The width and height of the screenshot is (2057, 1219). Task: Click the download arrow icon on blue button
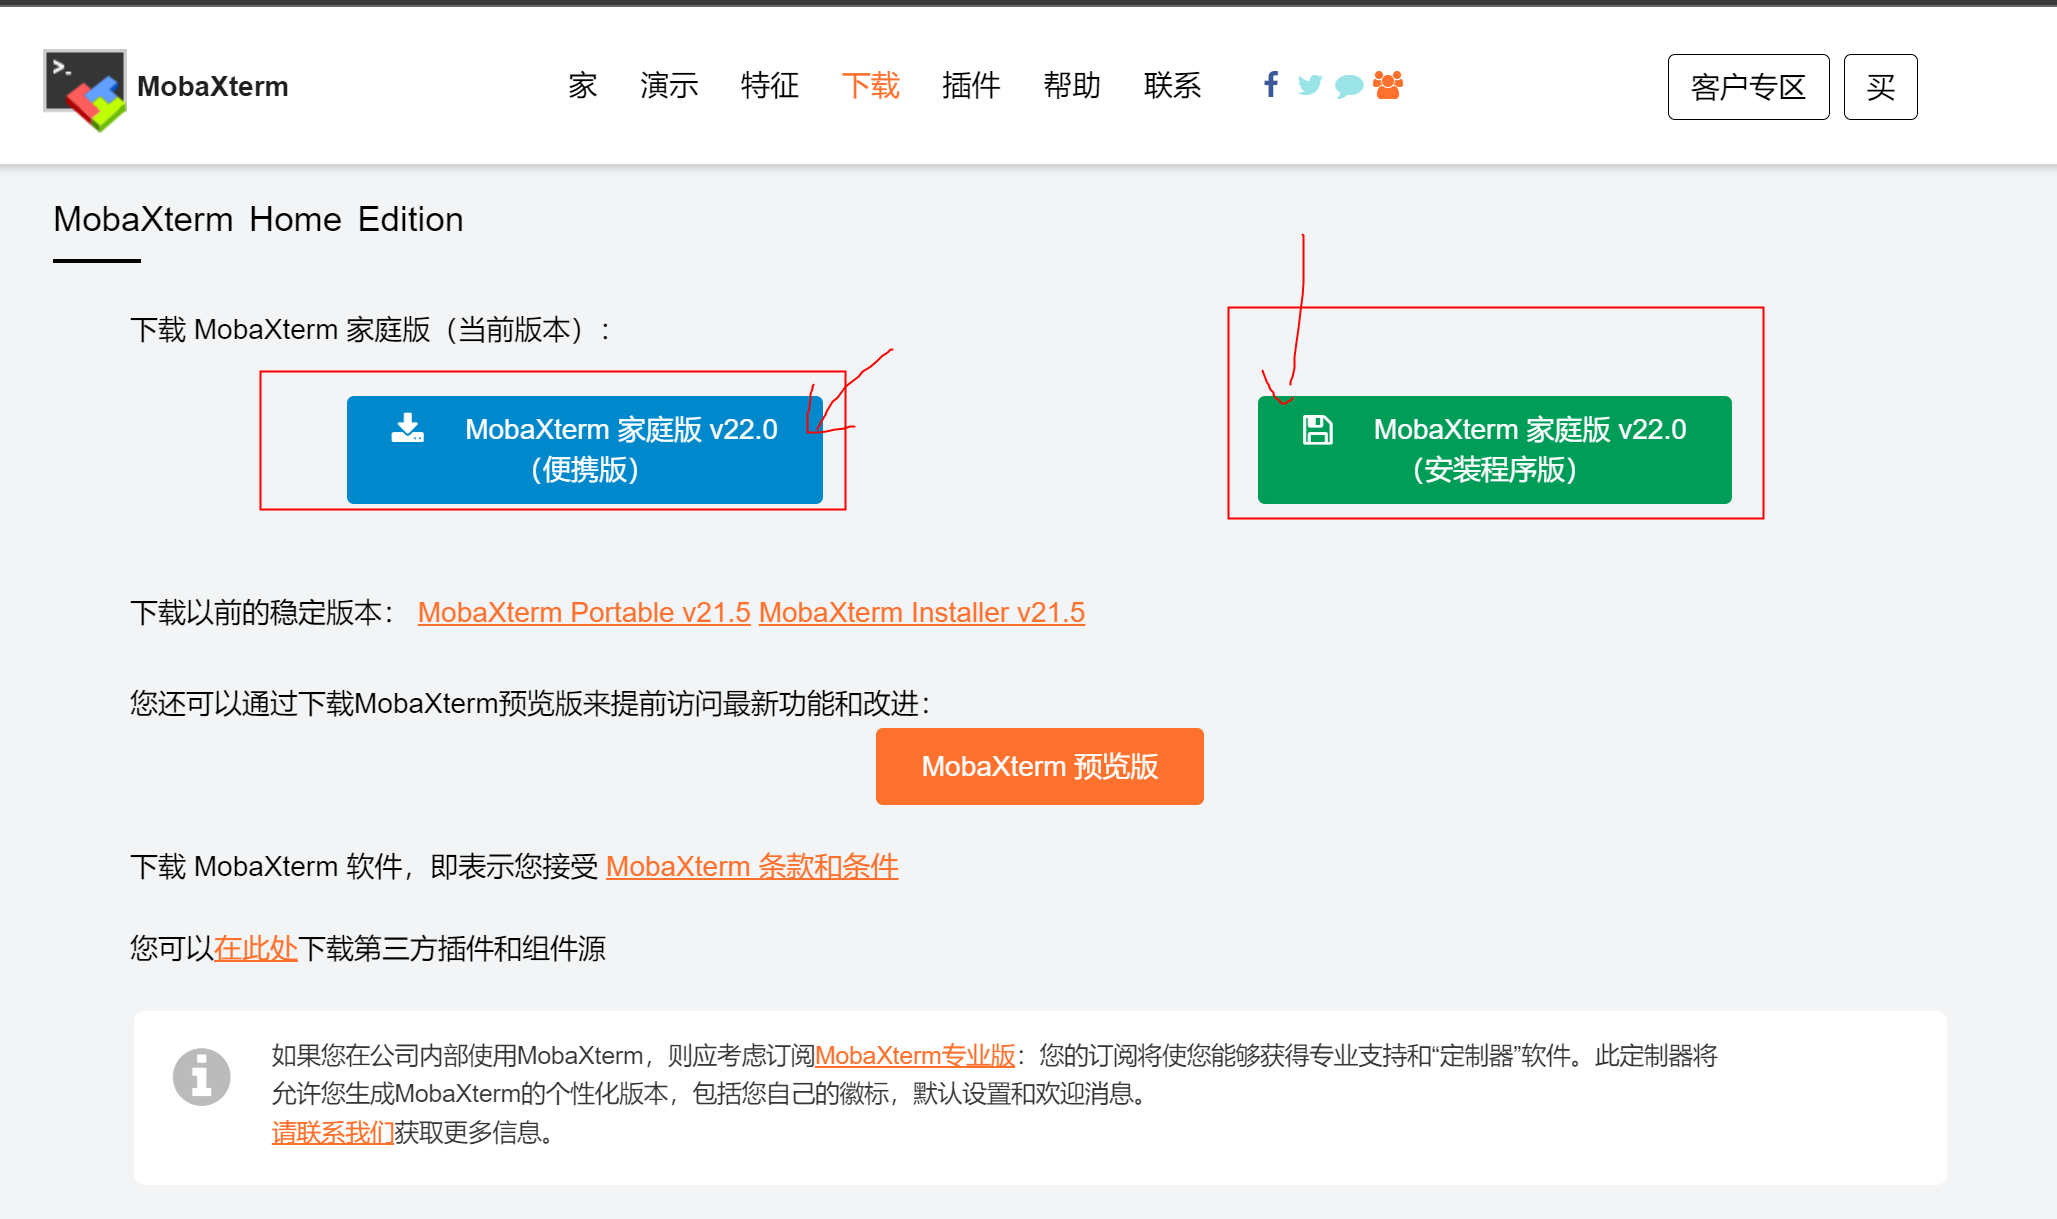click(x=407, y=428)
